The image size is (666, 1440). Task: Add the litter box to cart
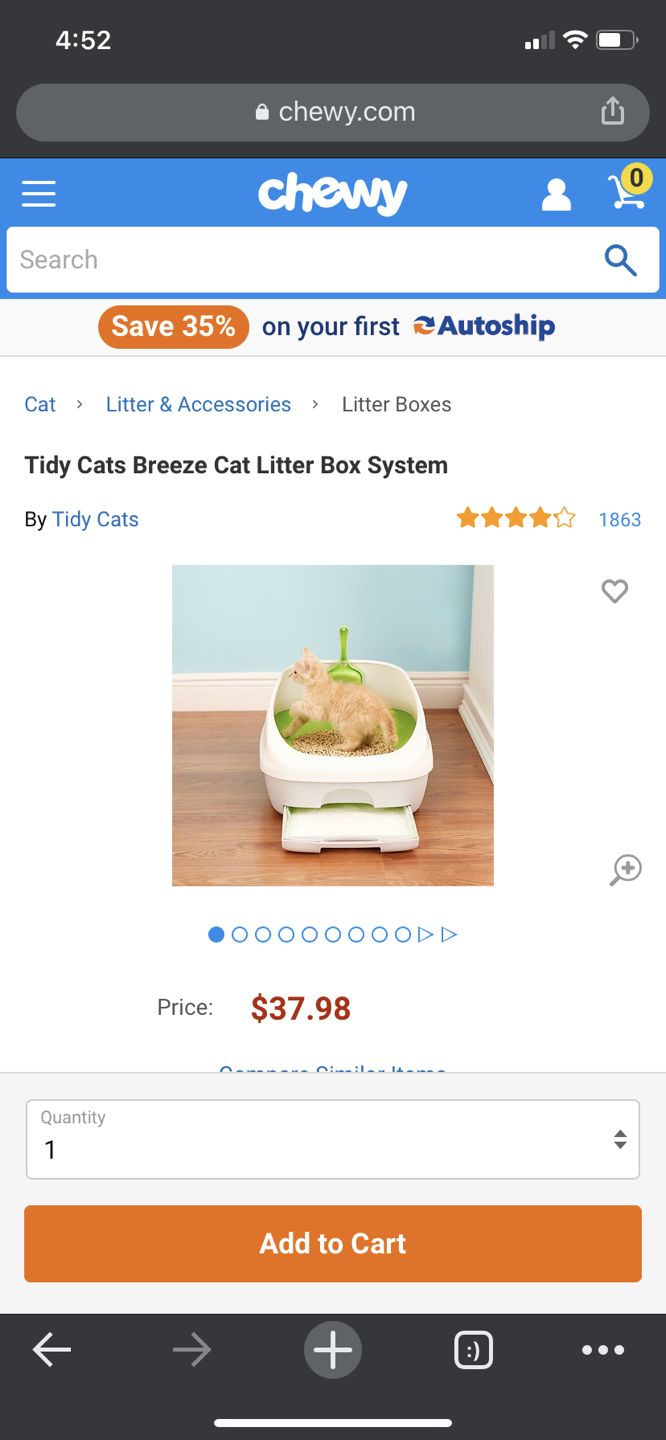point(333,1243)
